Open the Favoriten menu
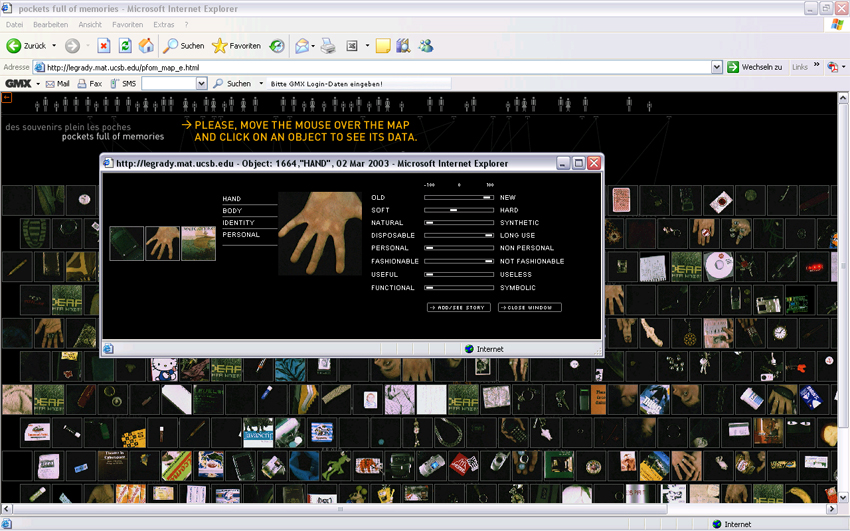Viewport: 850px width, 531px height. (x=127, y=25)
